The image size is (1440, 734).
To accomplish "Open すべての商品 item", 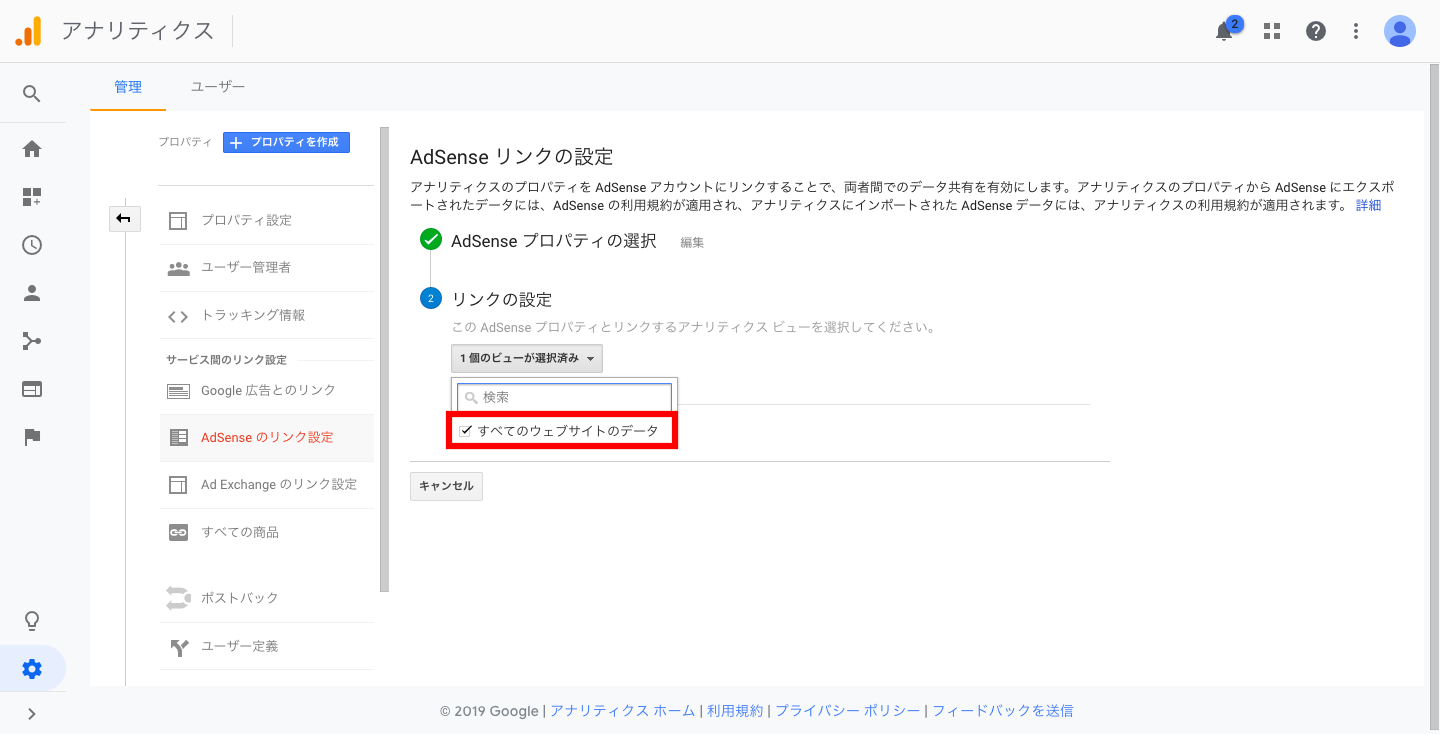I will click(x=240, y=532).
